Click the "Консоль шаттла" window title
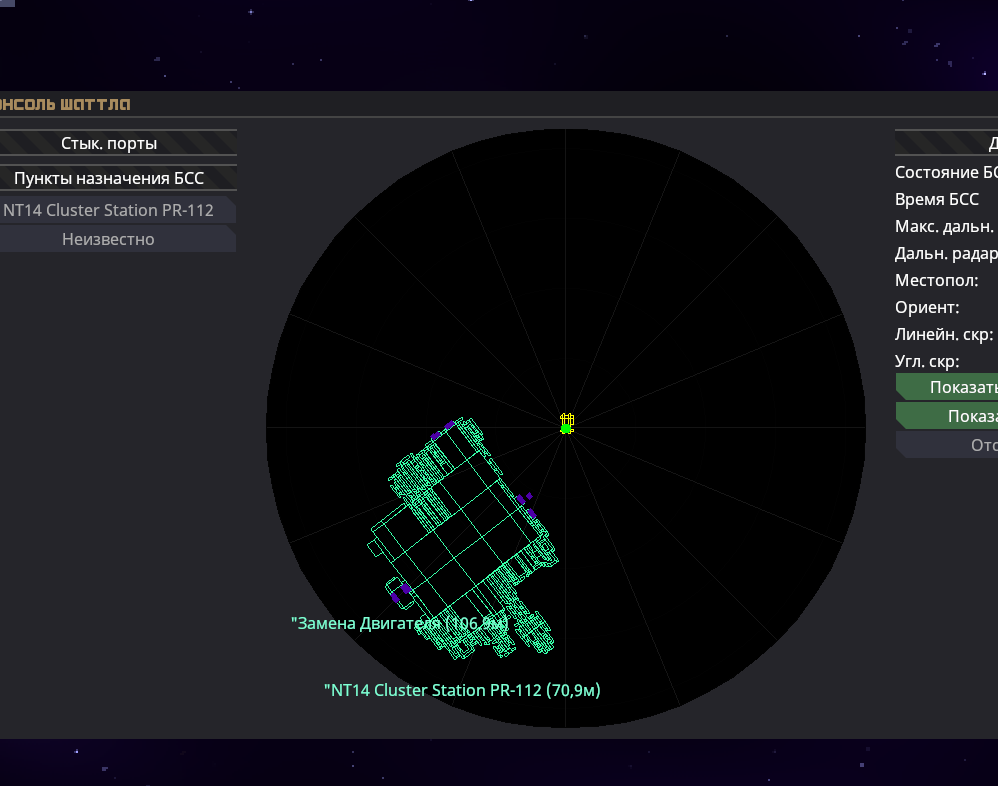The height and width of the screenshot is (786, 998). pyautogui.click(x=66, y=104)
